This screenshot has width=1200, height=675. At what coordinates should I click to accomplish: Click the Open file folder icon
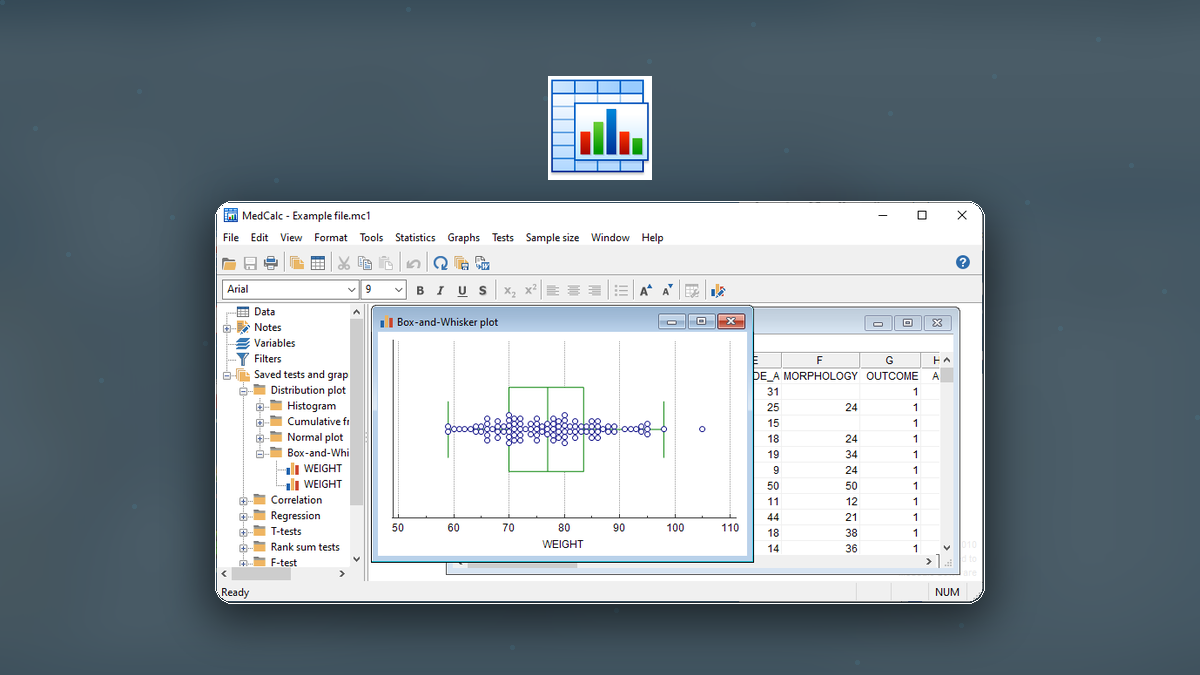click(x=229, y=263)
